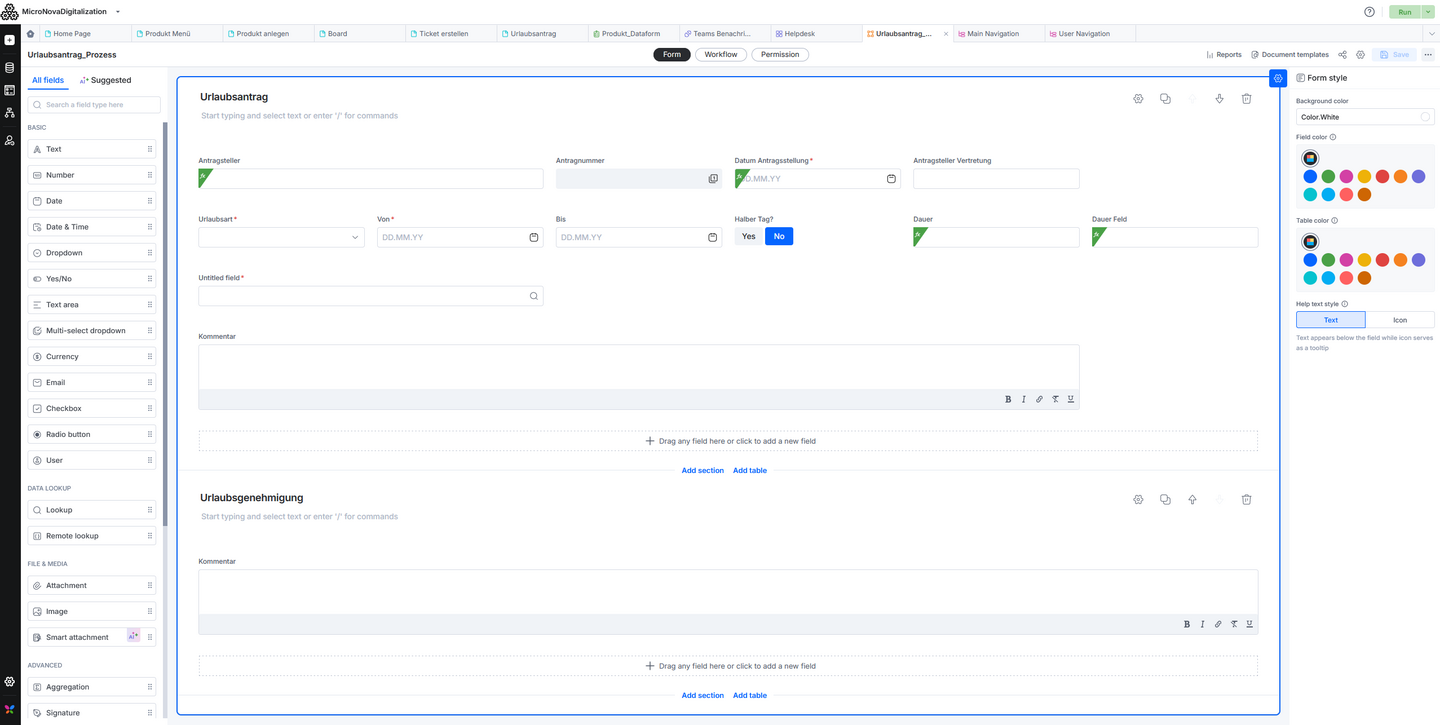Screen dimensions: 1440x725
Task: Open settings of Urlaubsantrag section
Action: [1138, 99]
